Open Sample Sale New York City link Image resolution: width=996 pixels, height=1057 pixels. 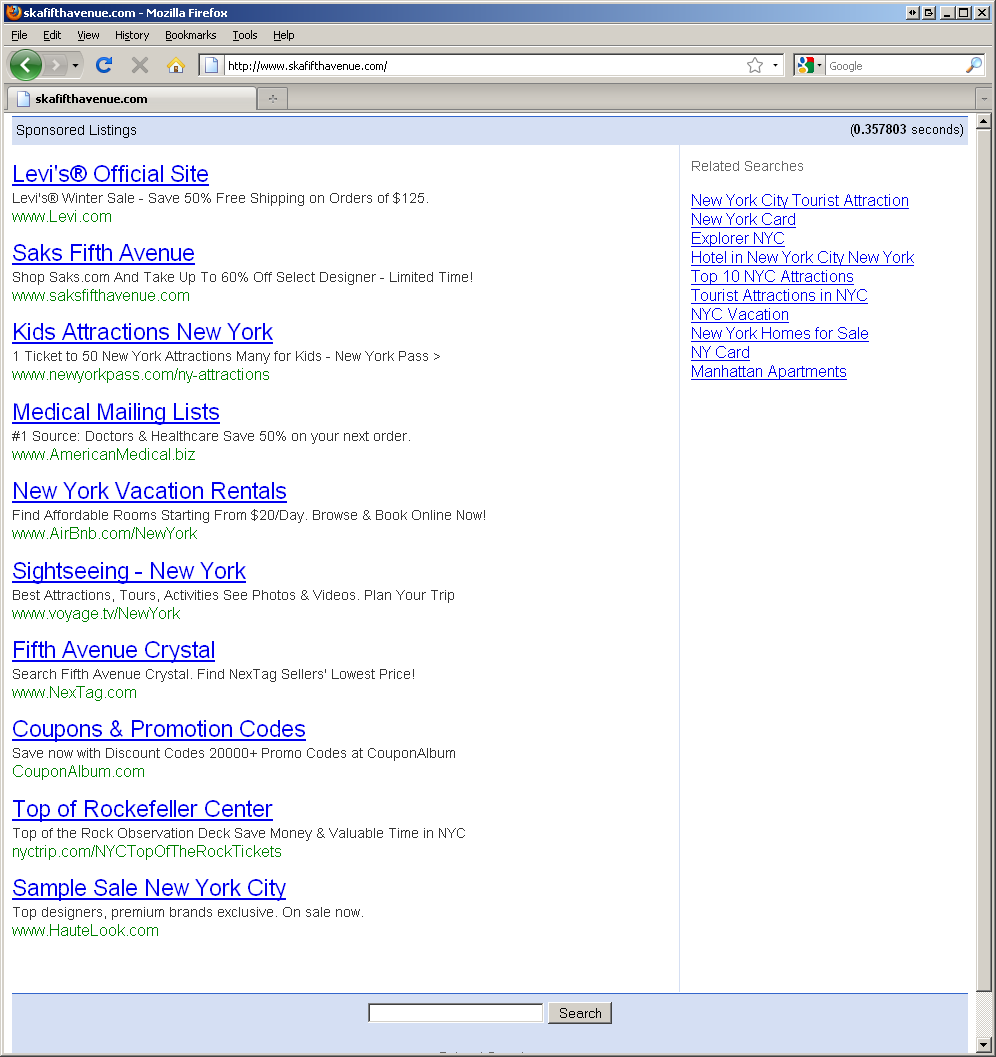coord(149,888)
